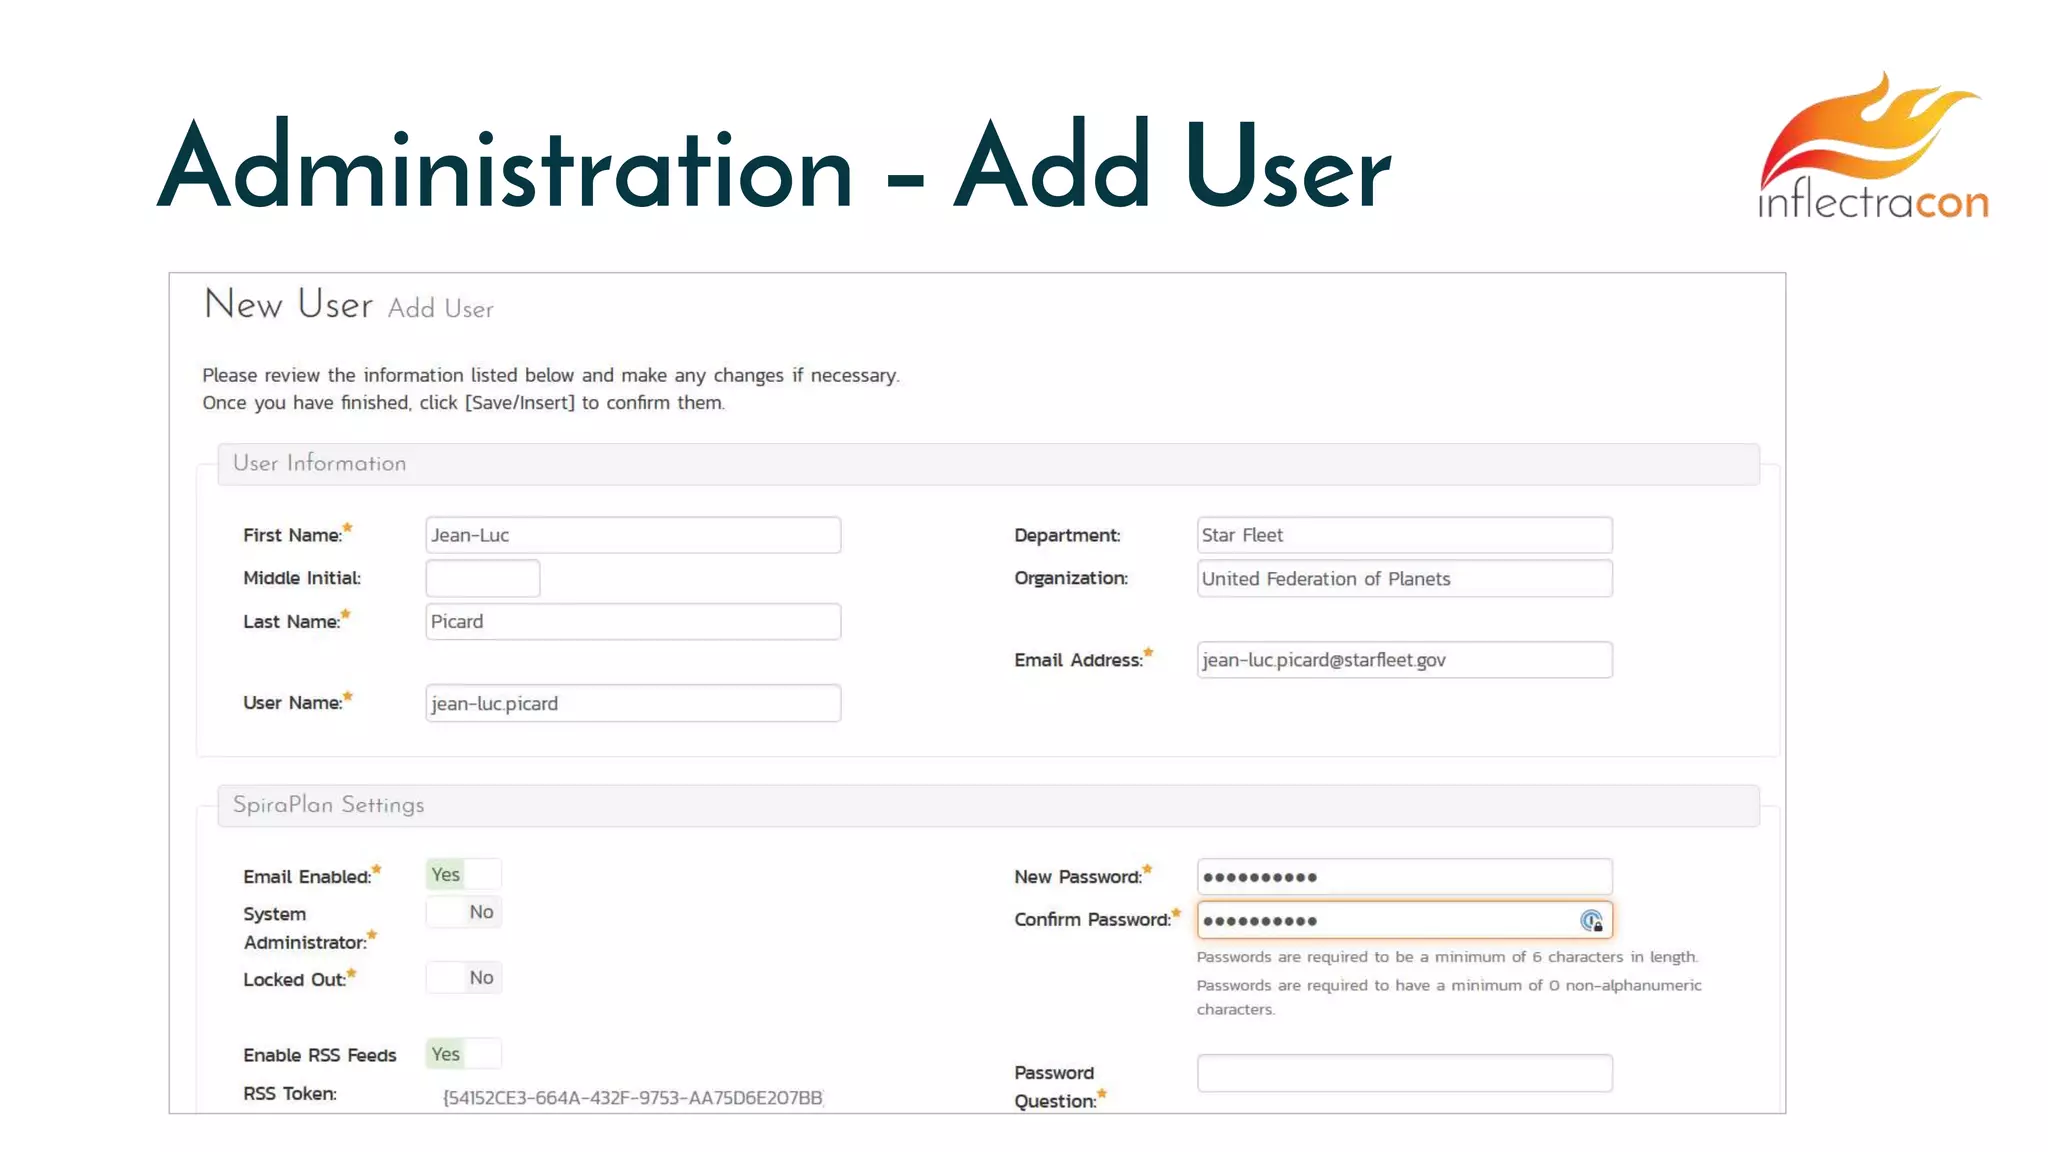Click the Email Address input field

pyautogui.click(x=1404, y=660)
